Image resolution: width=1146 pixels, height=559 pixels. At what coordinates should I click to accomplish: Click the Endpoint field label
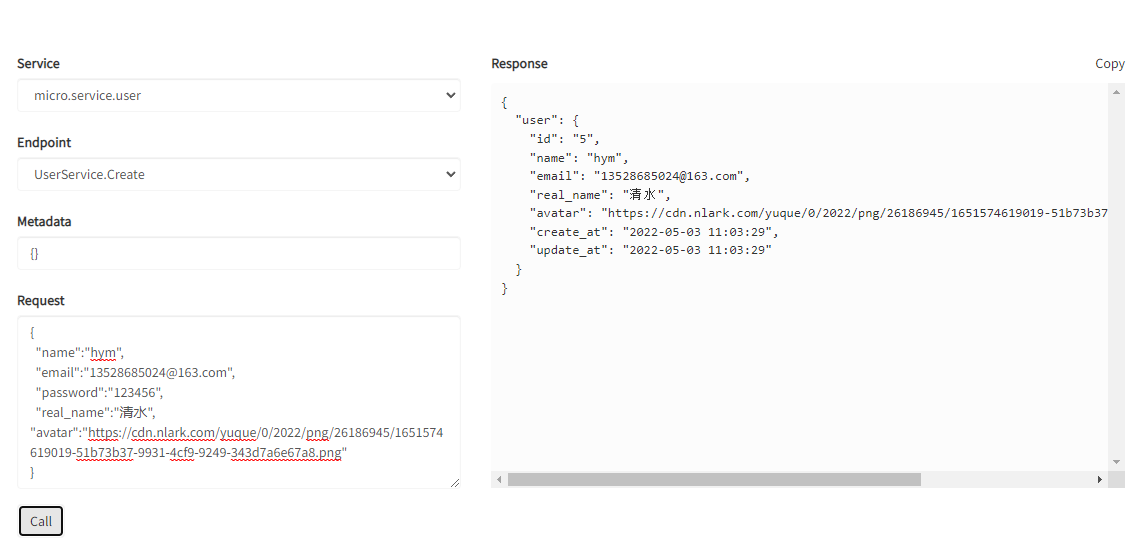(44, 142)
